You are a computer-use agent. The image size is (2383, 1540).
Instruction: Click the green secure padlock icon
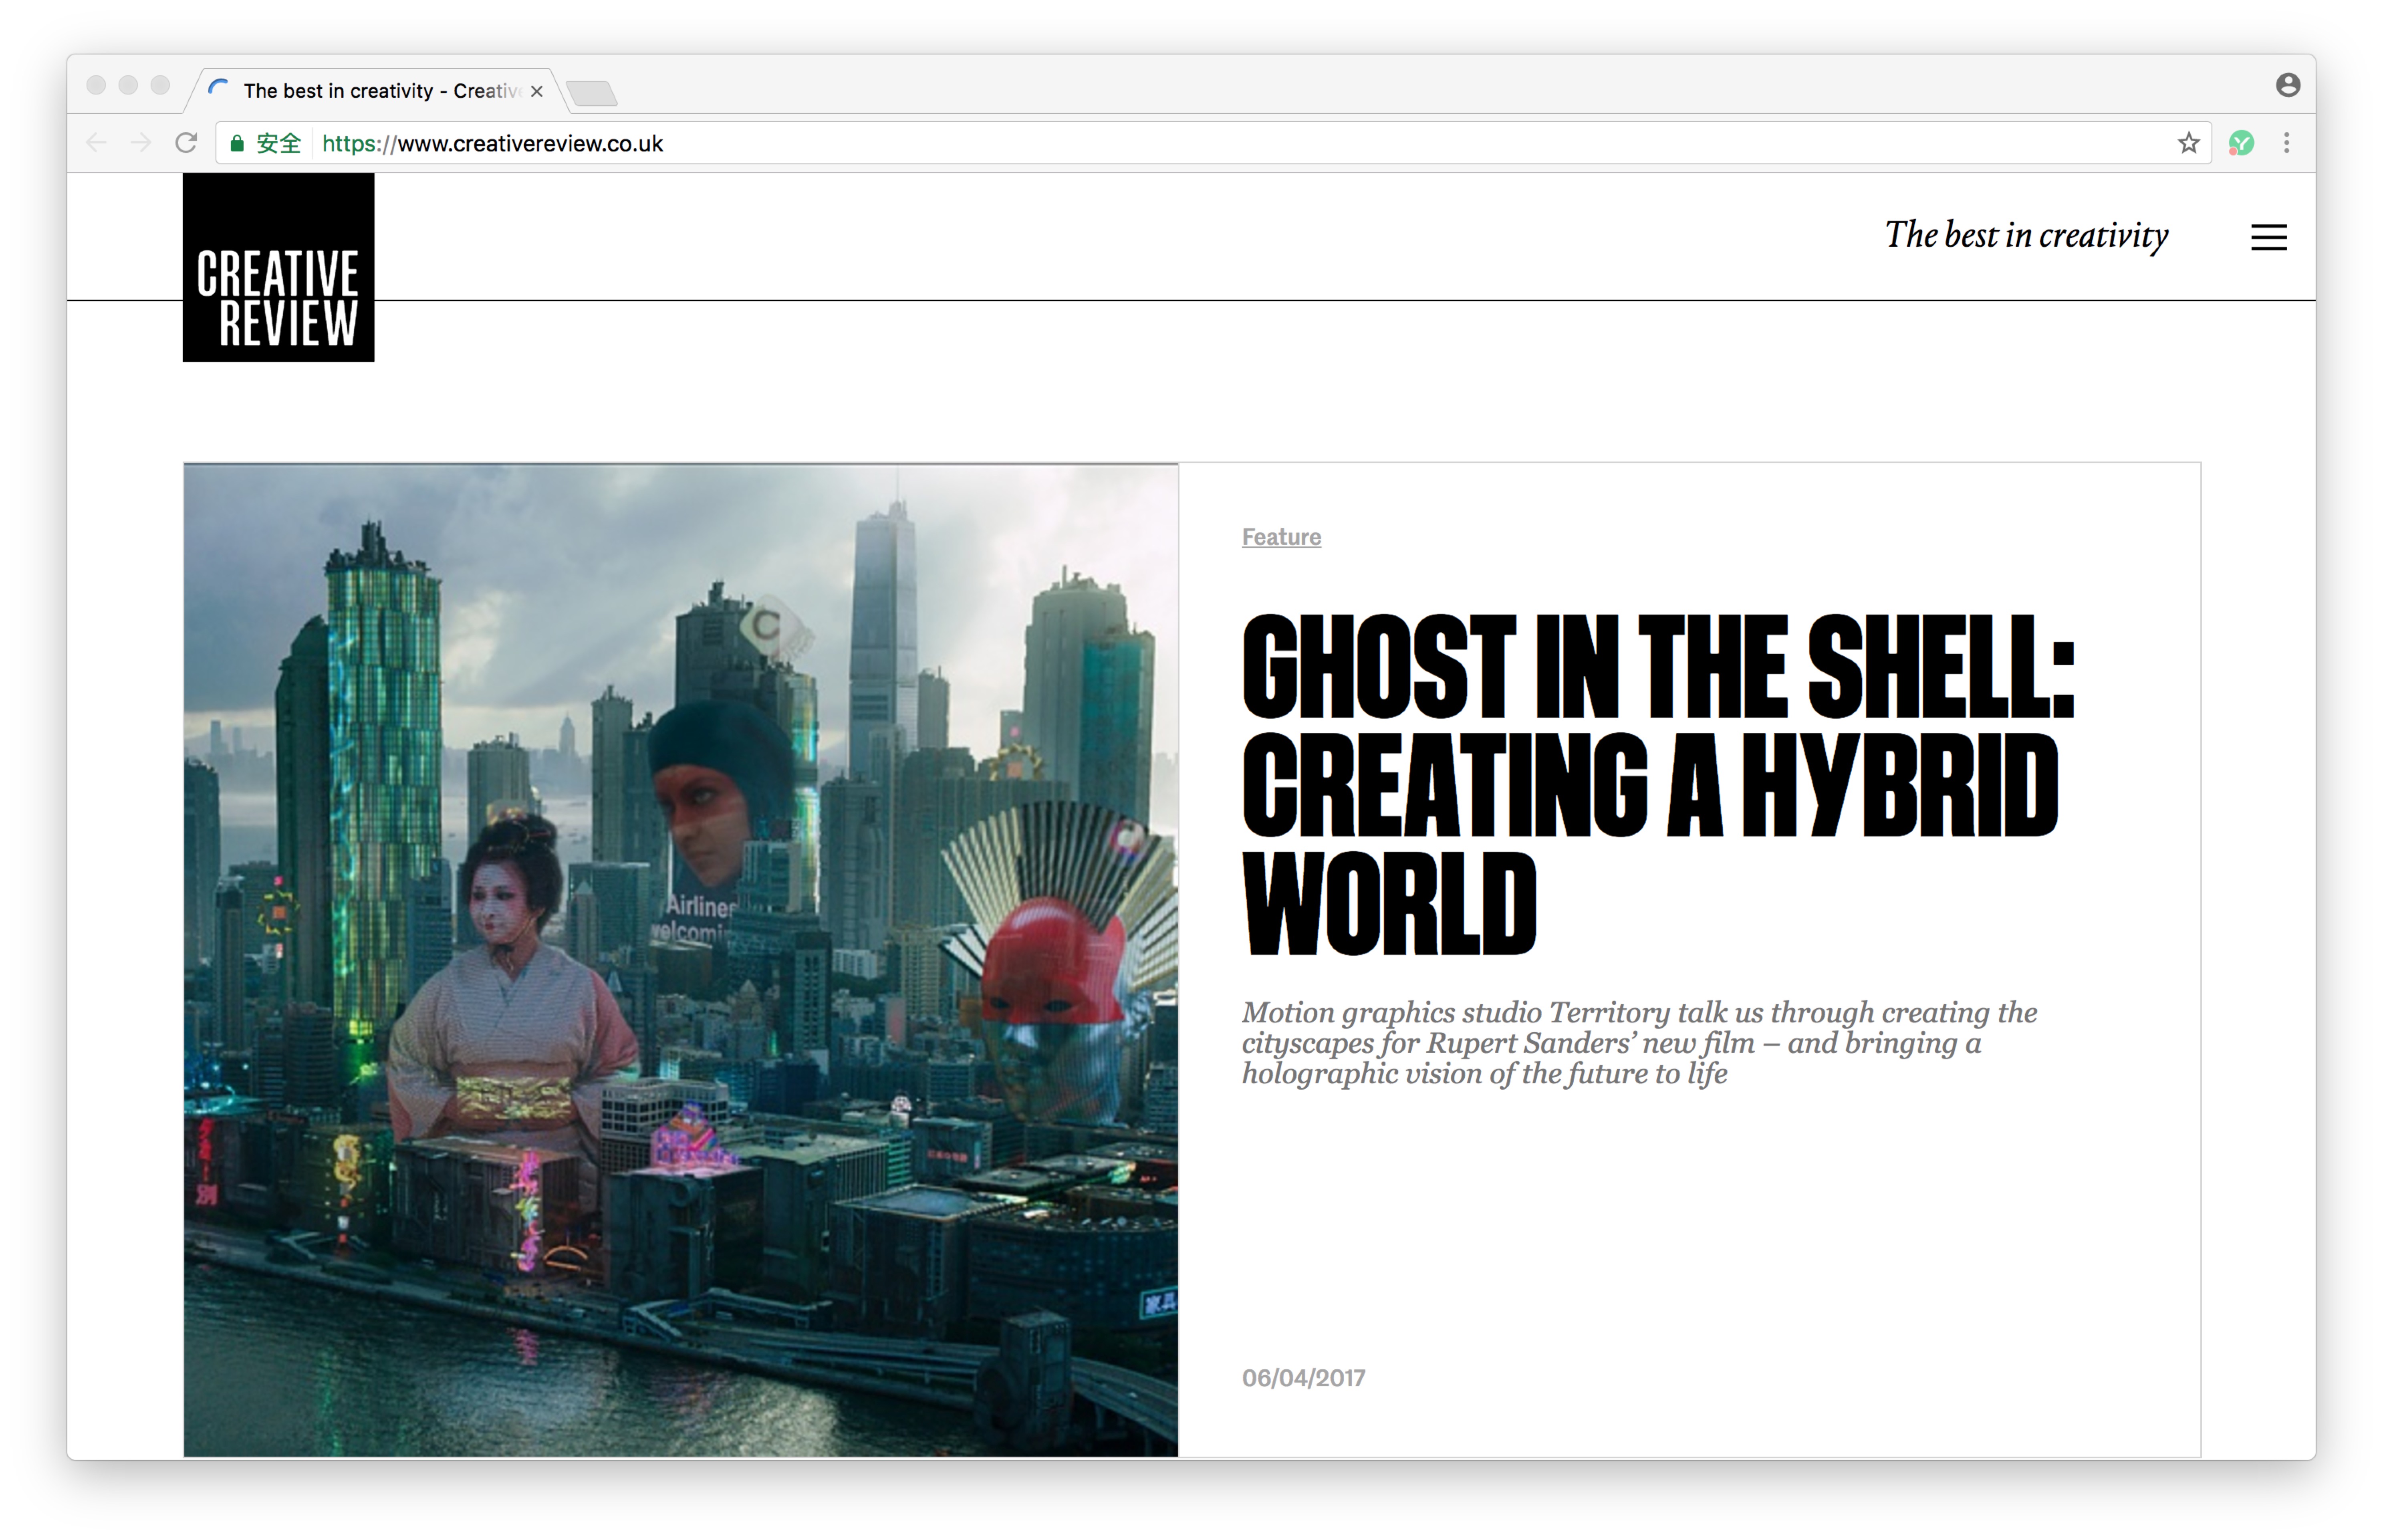pyautogui.click(x=237, y=143)
